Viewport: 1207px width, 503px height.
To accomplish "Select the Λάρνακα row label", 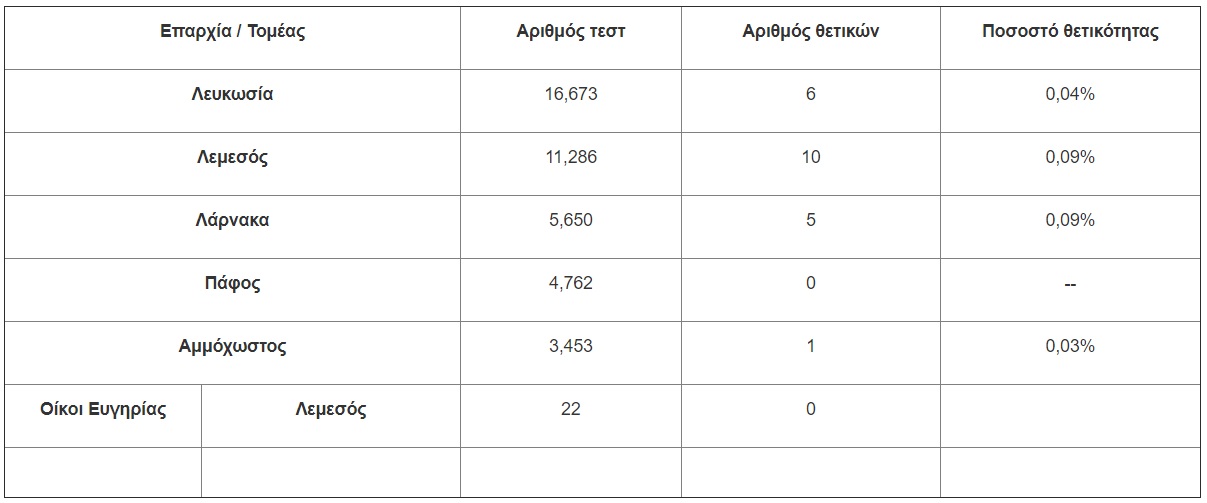I will 232,221.
